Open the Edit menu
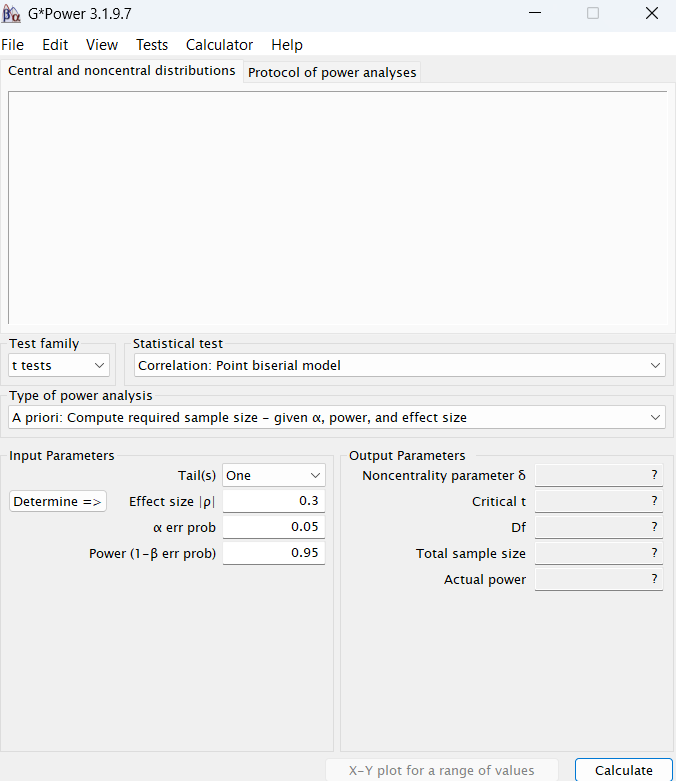Viewport: 676px width, 781px height. click(55, 45)
